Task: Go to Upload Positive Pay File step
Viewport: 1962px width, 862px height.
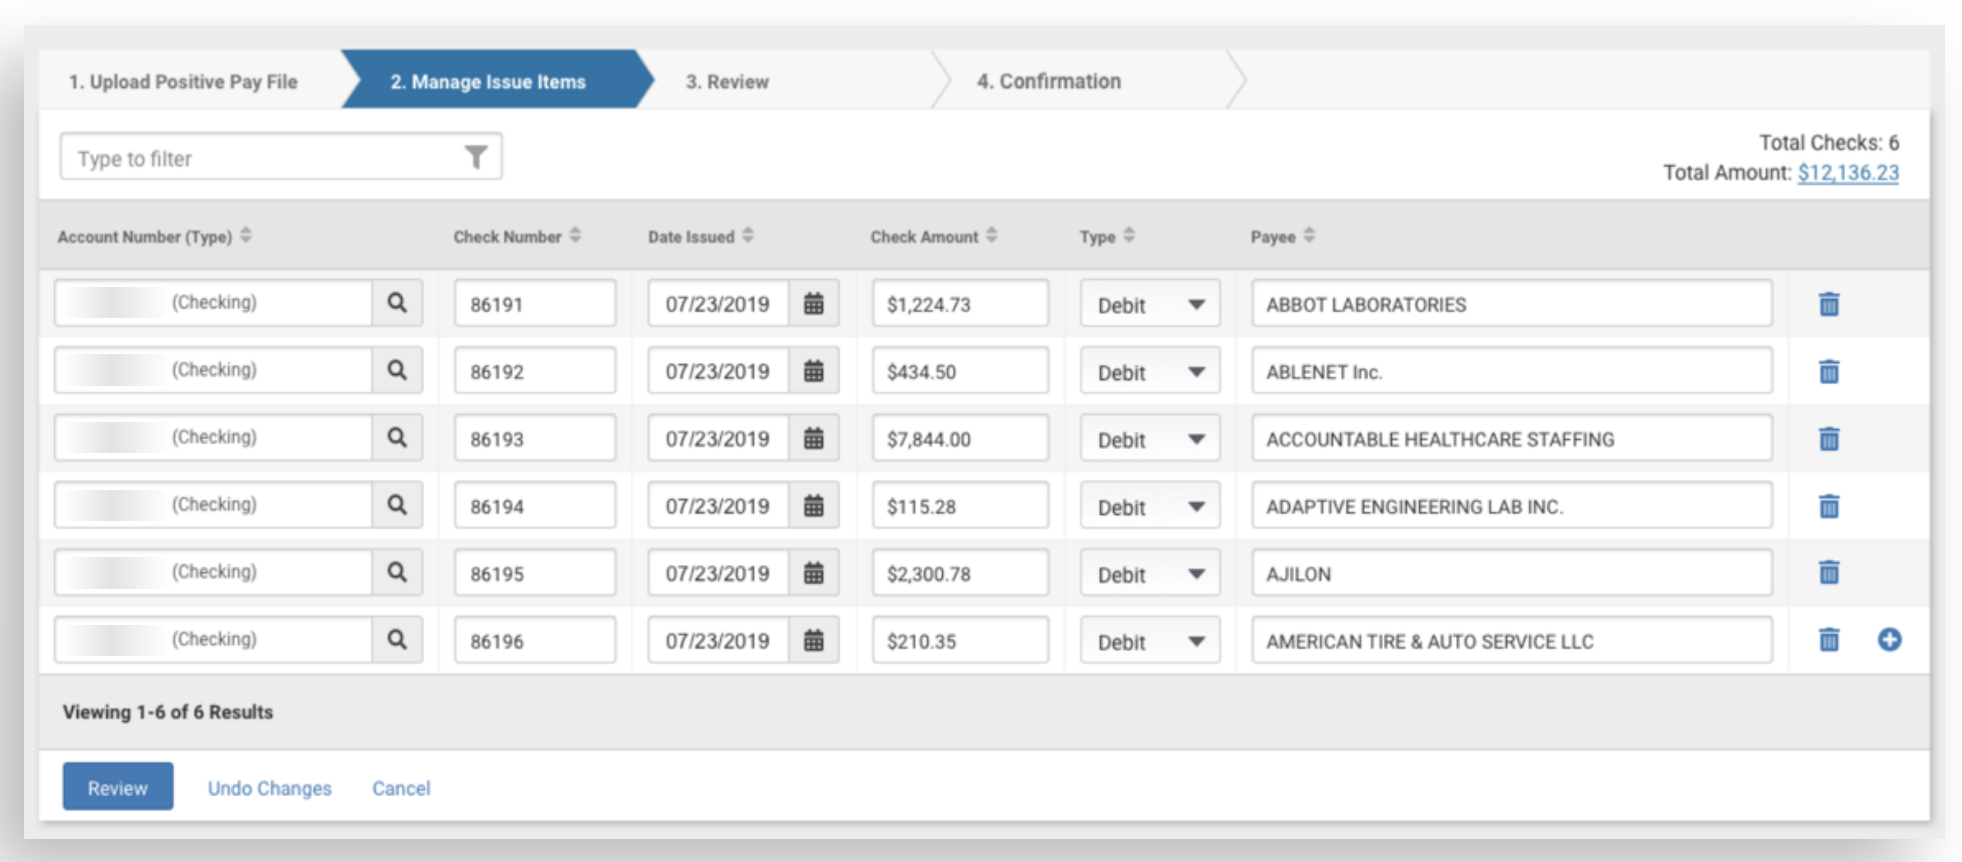Action: pyautogui.click(x=183, y=82)
